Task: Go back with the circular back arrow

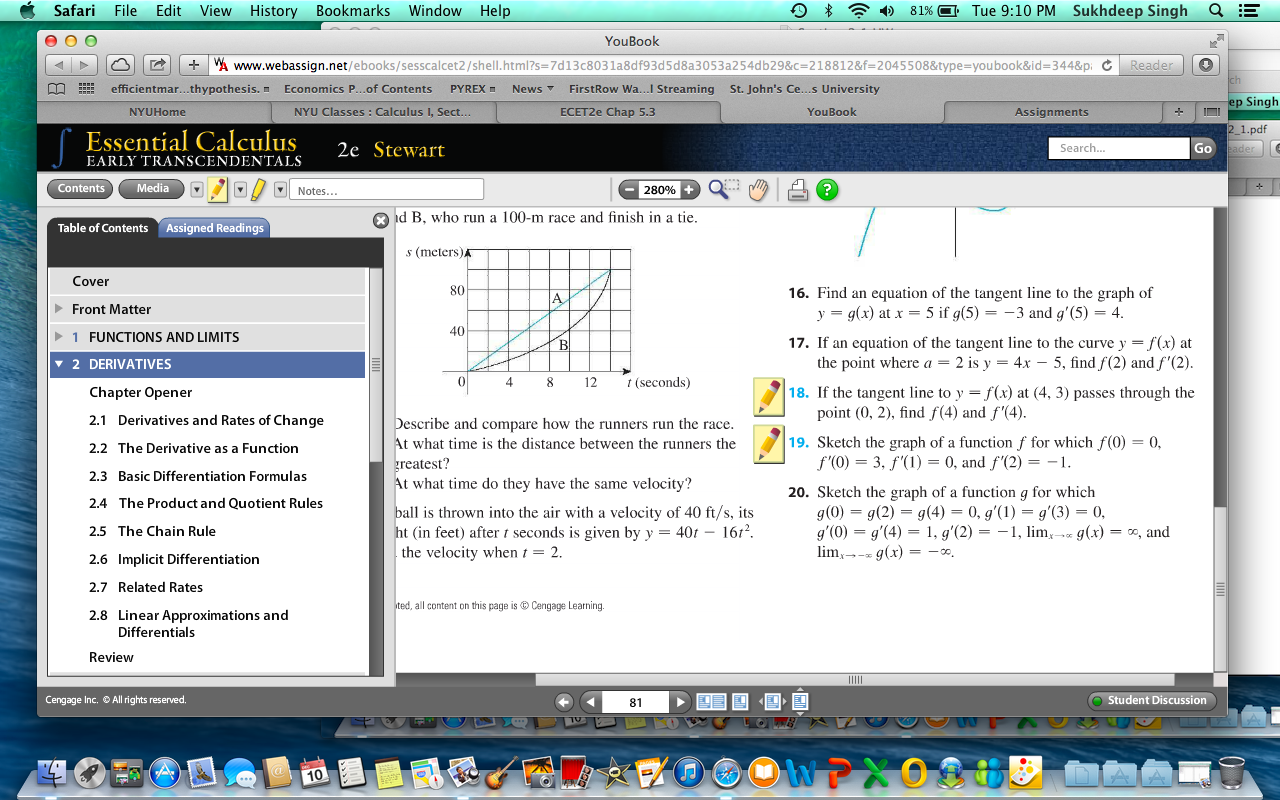Action: point(564,702)
